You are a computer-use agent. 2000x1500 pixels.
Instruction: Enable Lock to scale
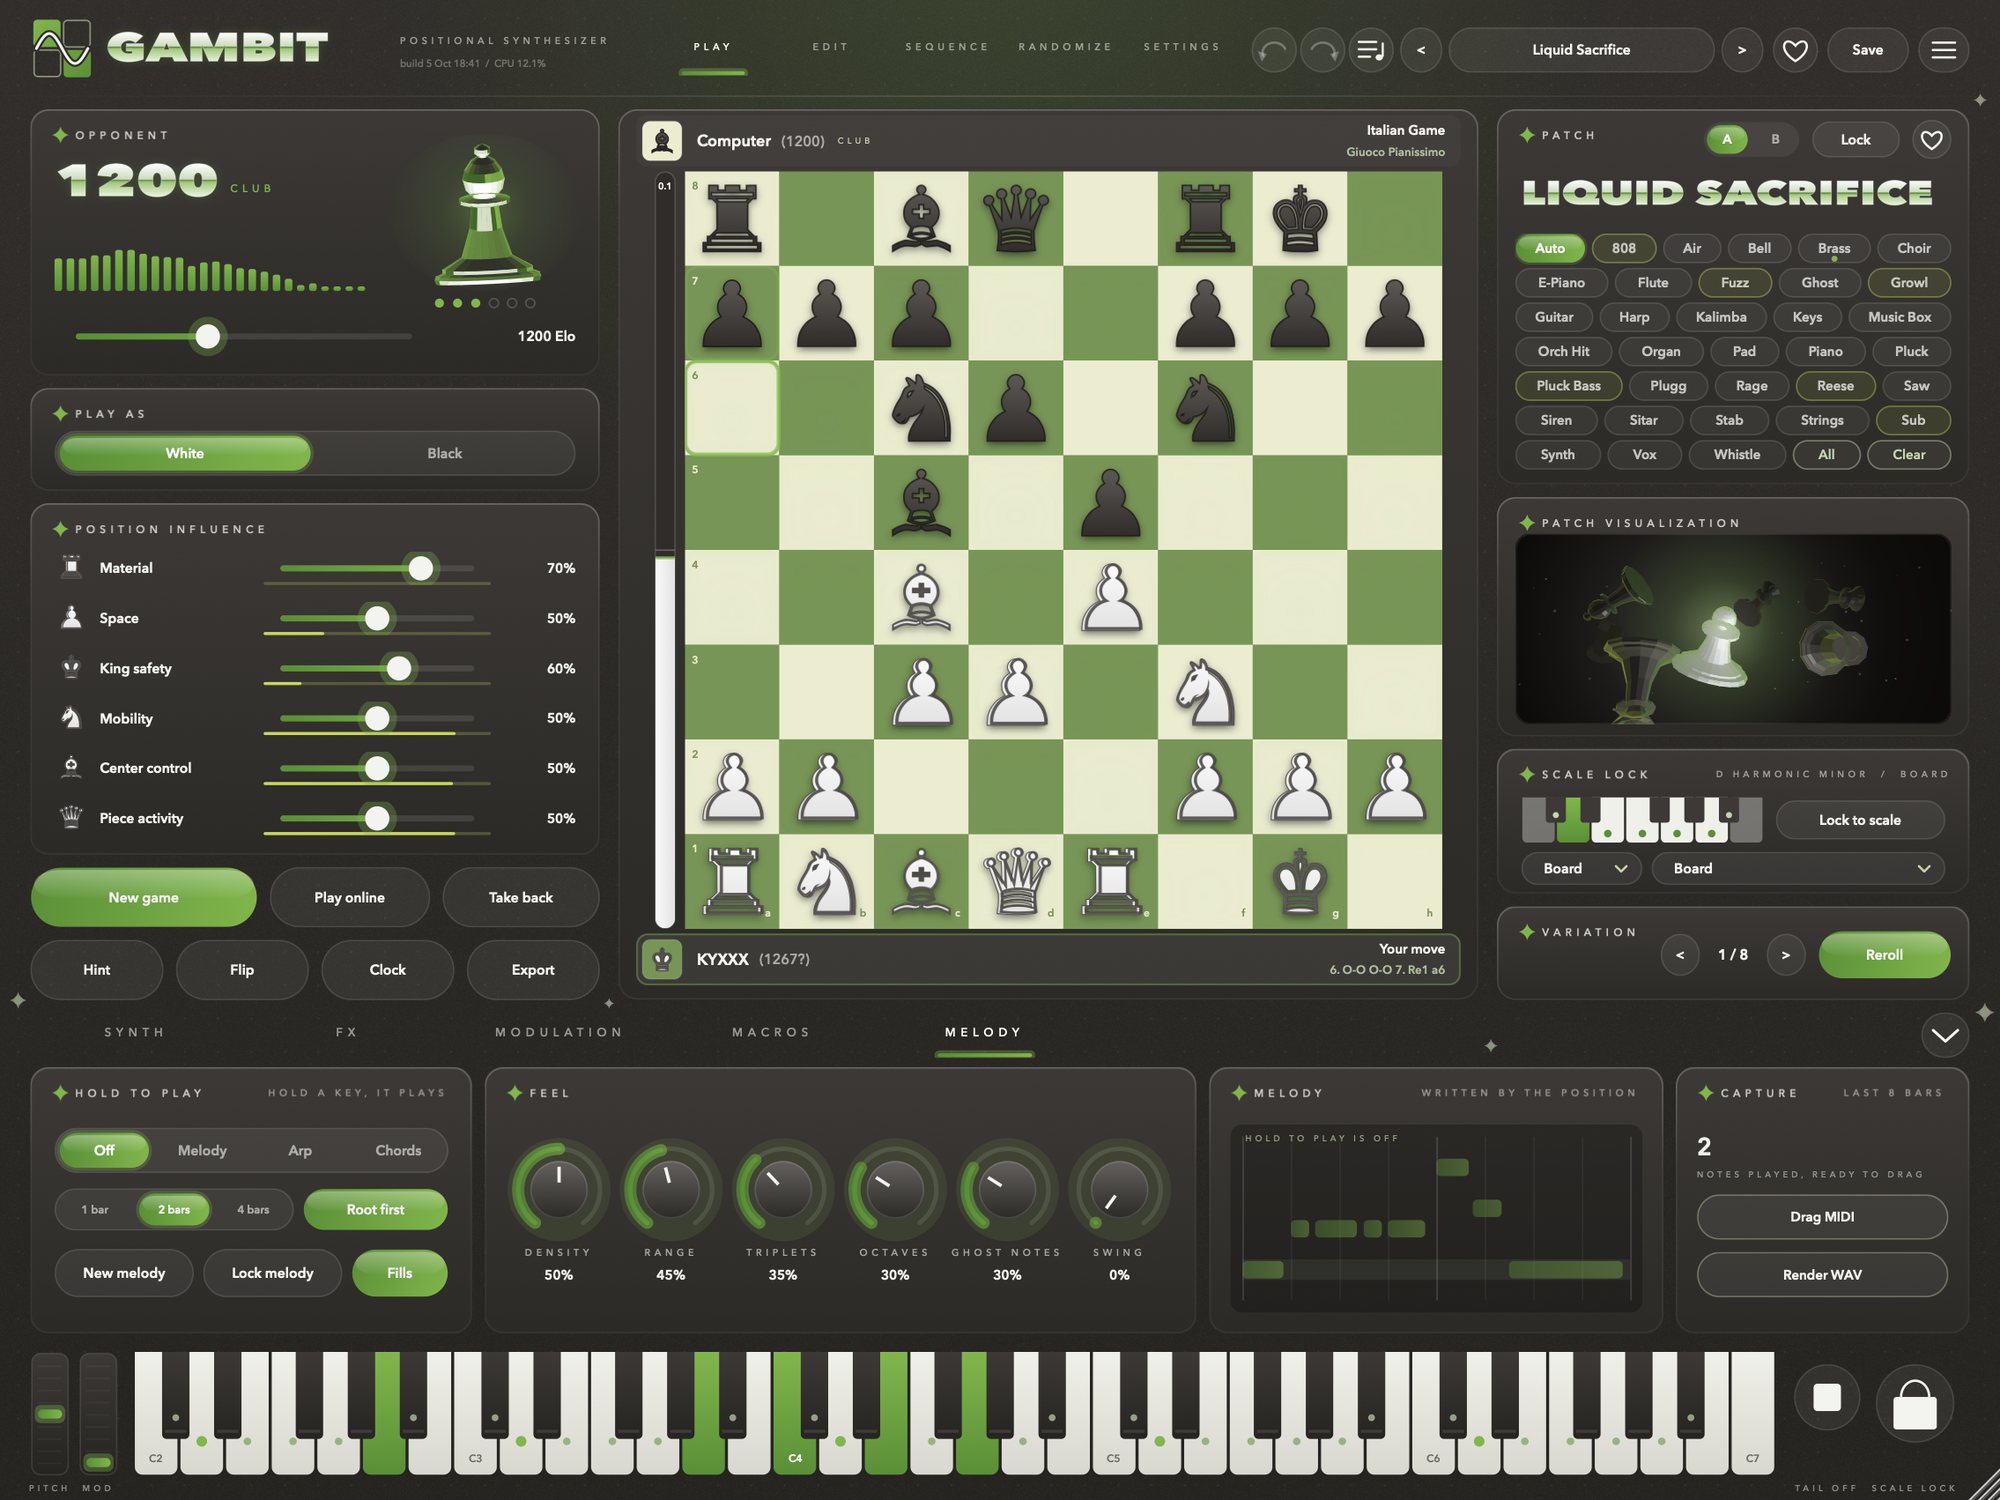[1860, 820]
